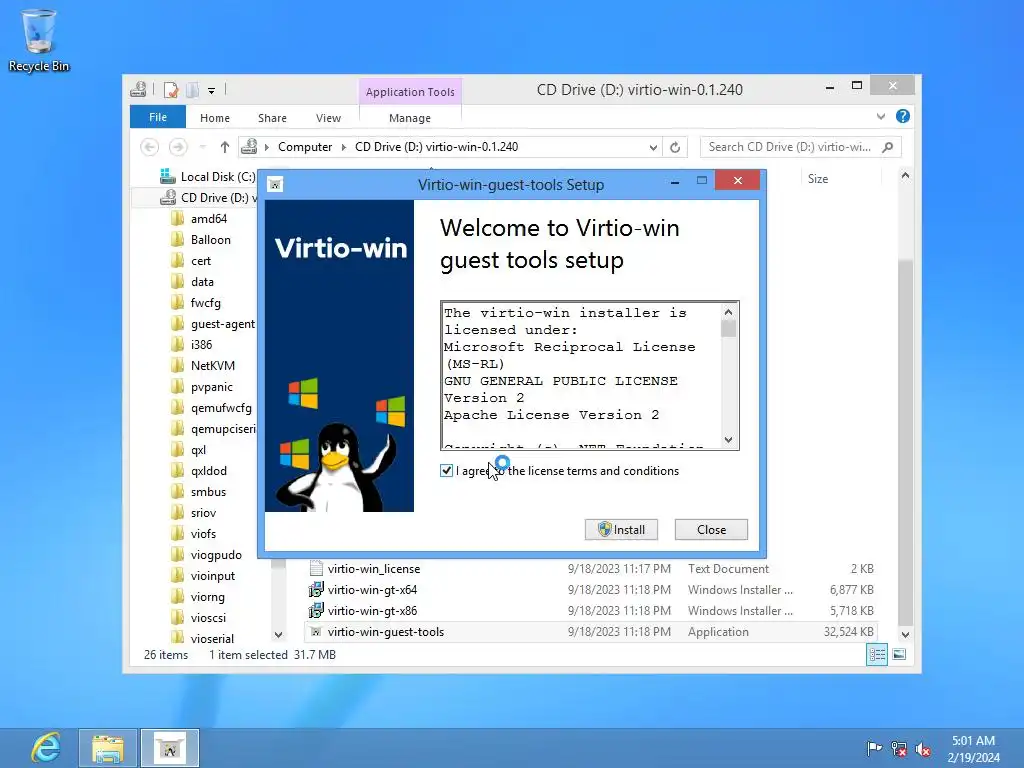Open the viogpudo folder in tree
The height and width of the screenshot is (768, 1024).
216,555
